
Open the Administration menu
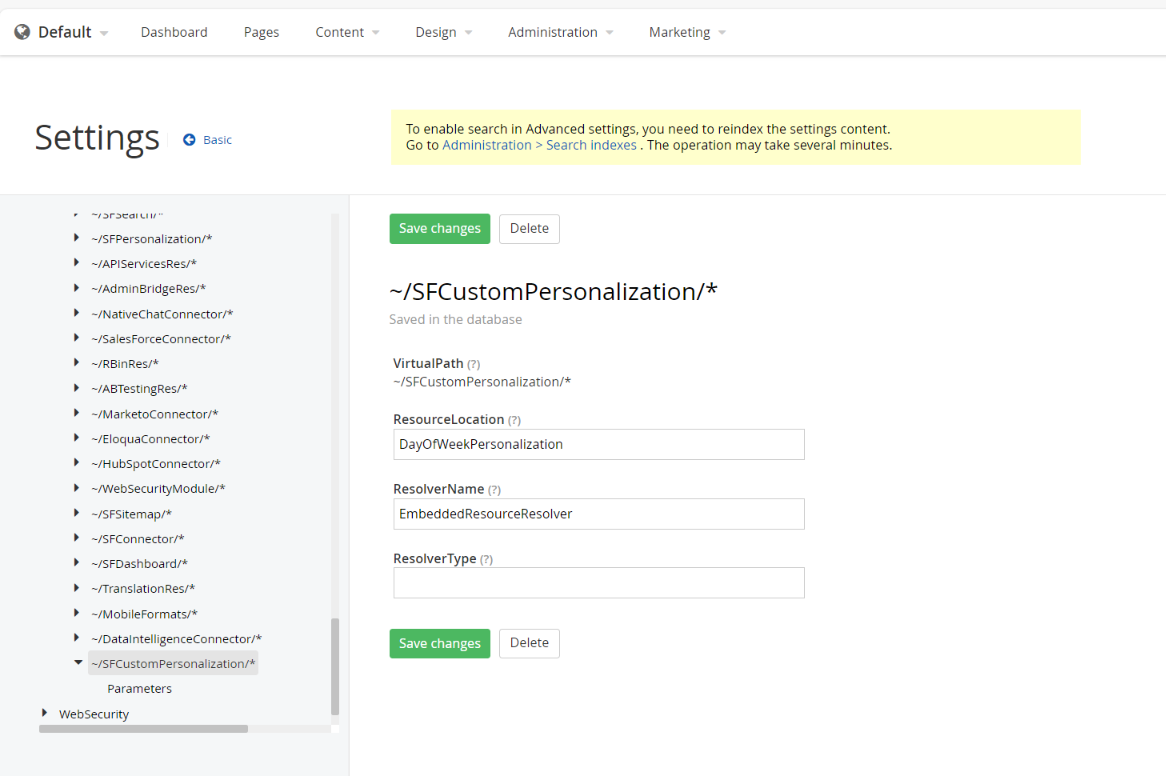click(x=561, y=32)
